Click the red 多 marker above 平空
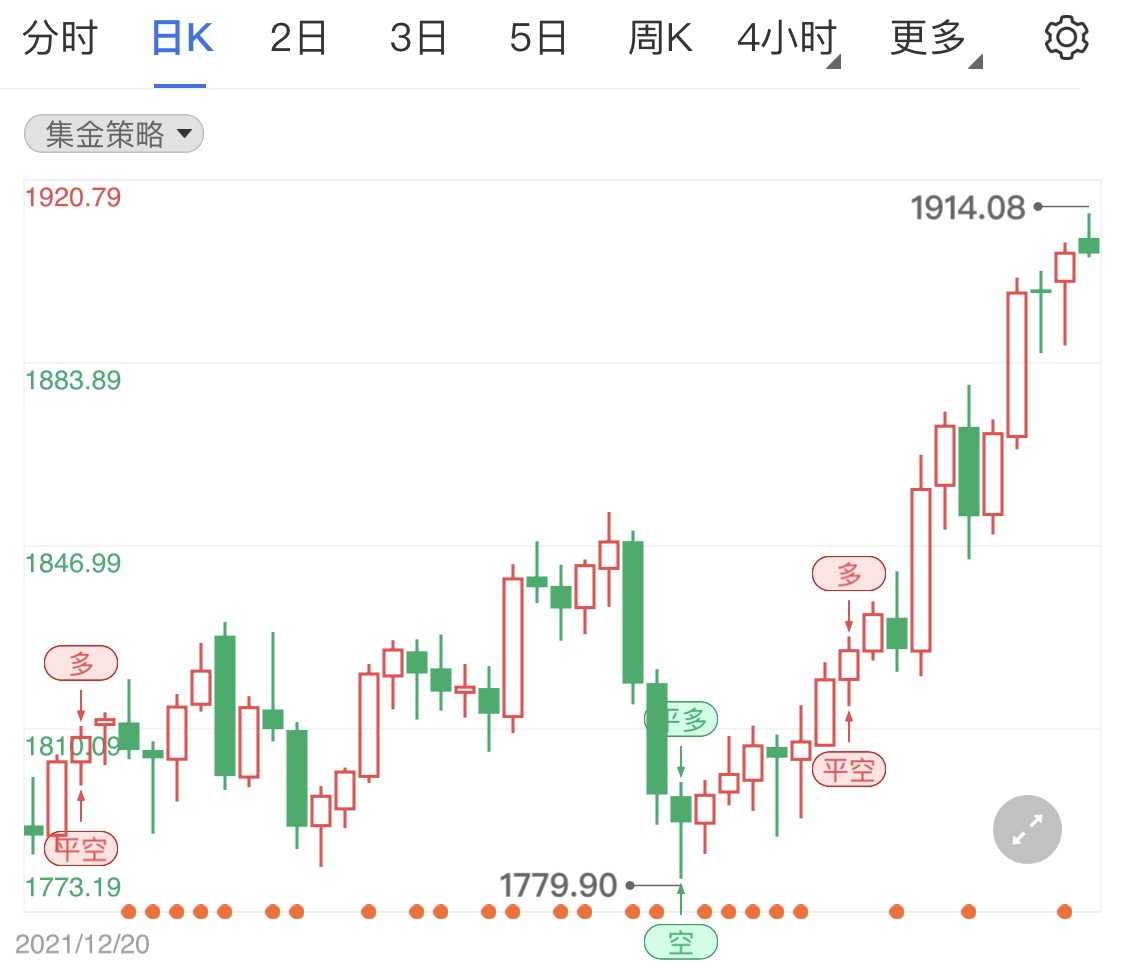Viewport: 1125px width, 973px height. tap(849, 574)
